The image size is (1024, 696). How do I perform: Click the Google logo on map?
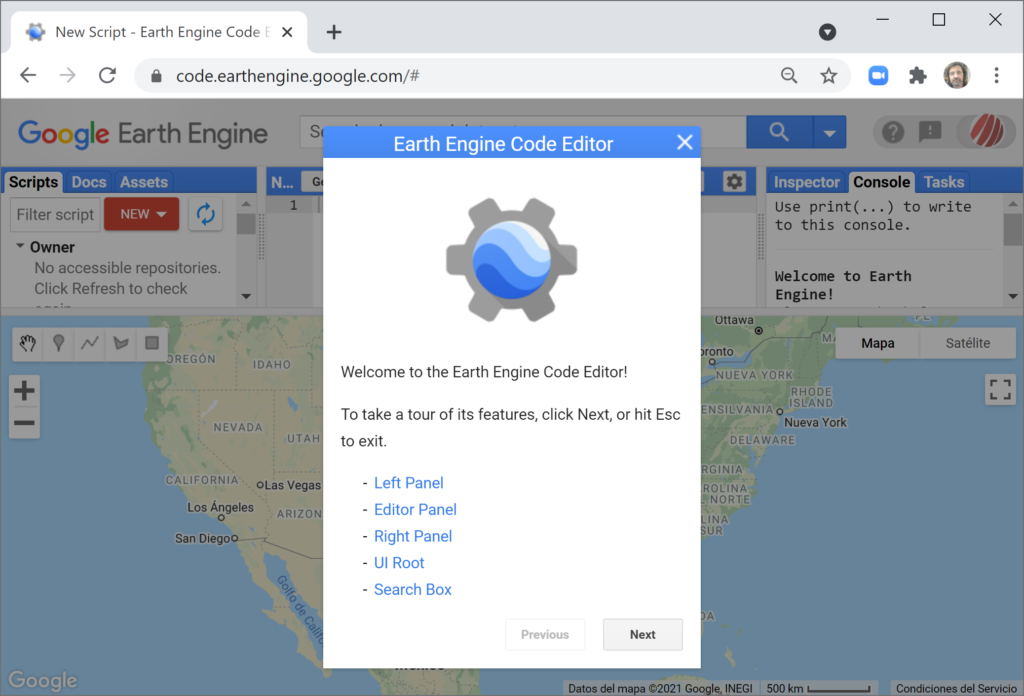tap(43, 680)
